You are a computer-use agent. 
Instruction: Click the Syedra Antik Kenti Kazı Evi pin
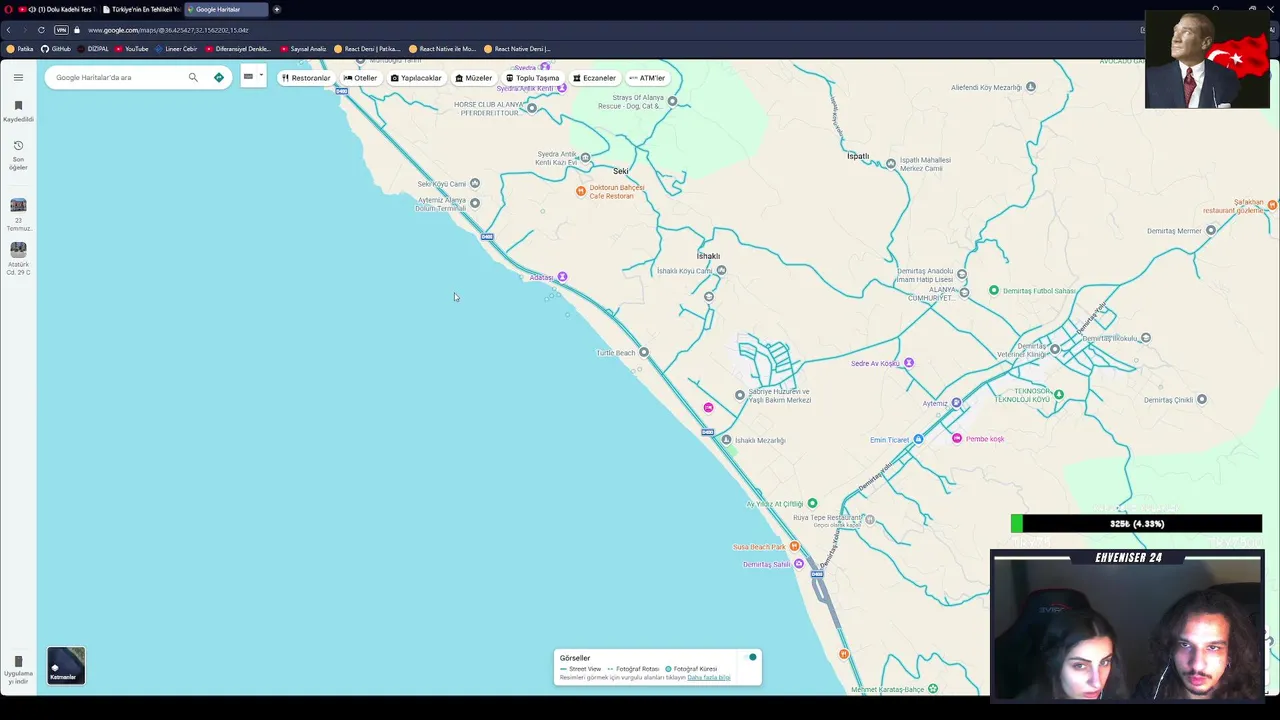point(585,157)
